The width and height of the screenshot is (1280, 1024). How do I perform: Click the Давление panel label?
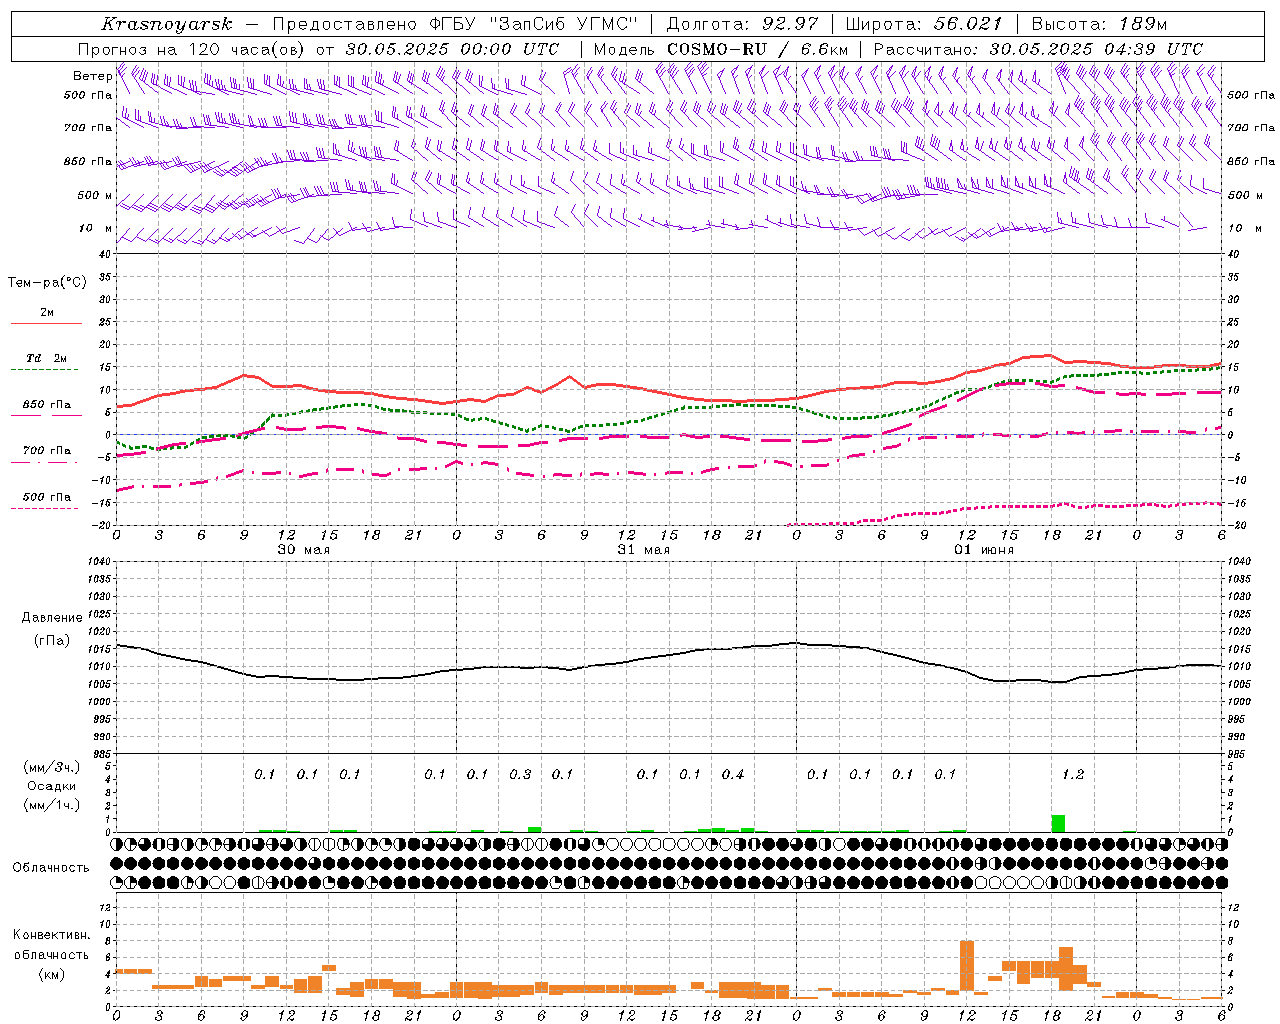click(52, 618)
